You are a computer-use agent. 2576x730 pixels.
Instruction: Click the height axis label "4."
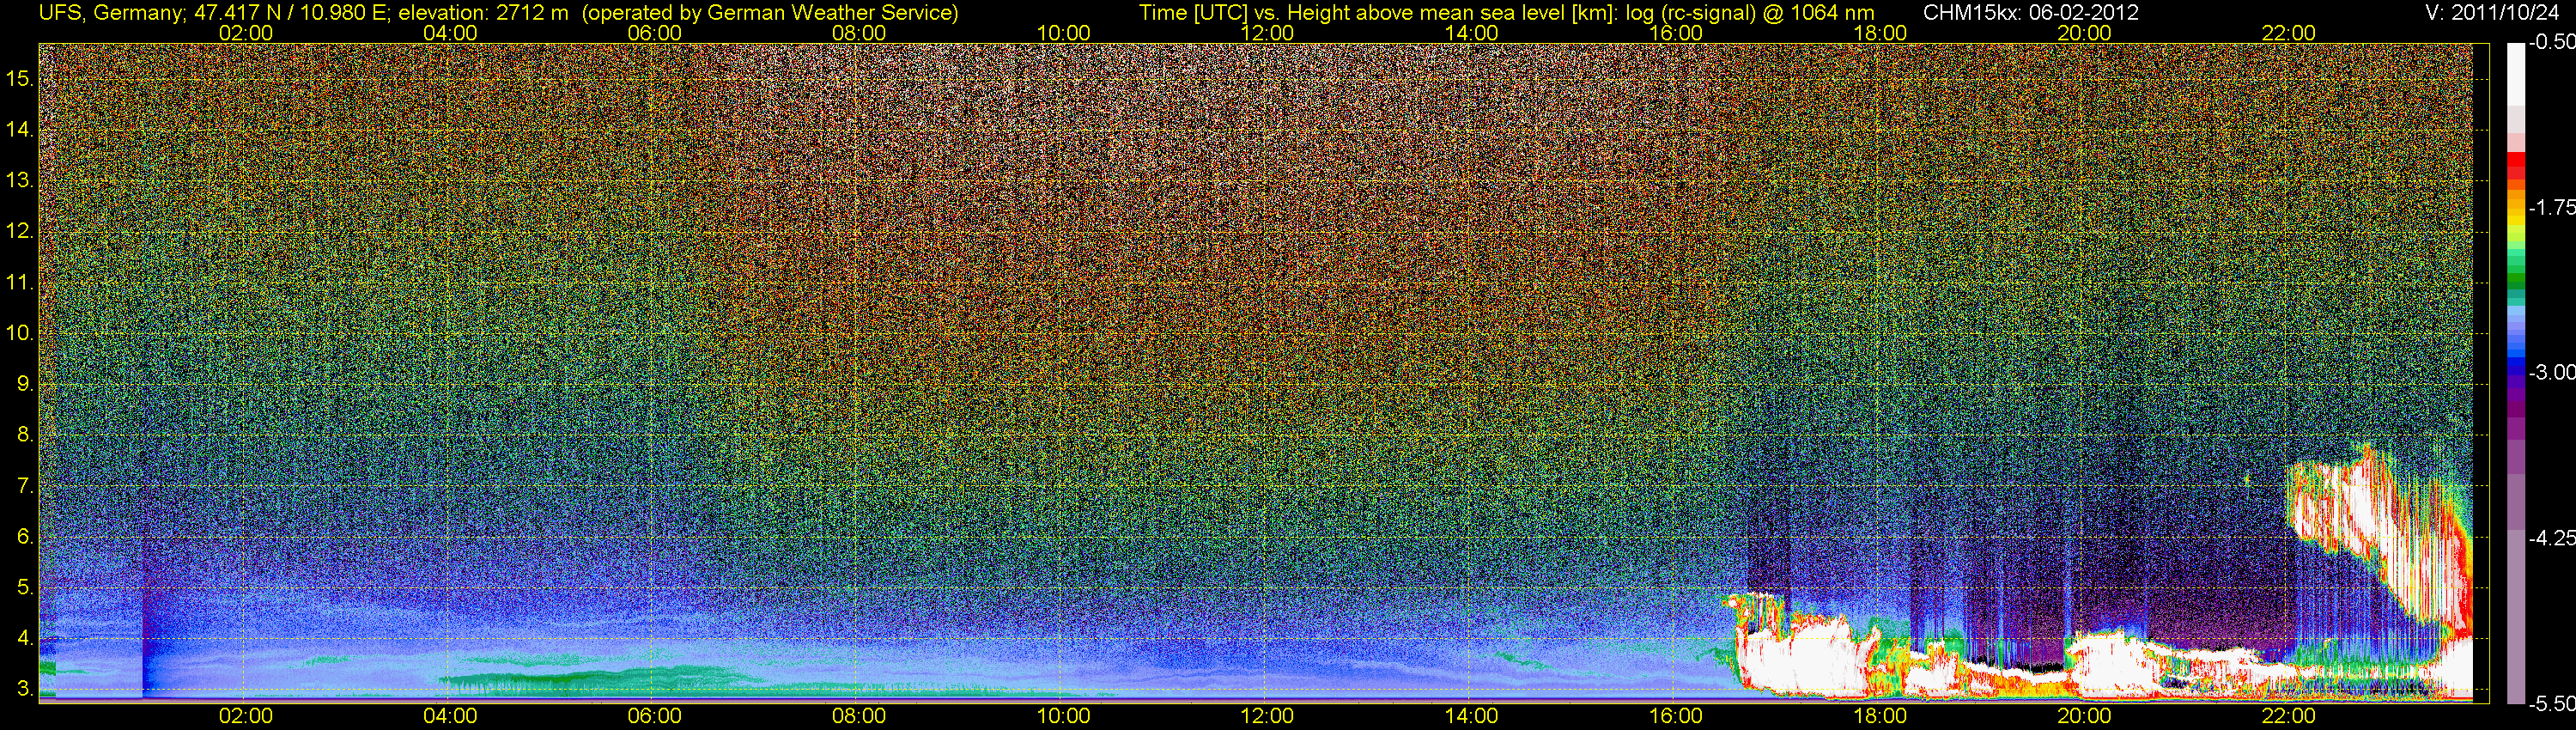point(25,638)
